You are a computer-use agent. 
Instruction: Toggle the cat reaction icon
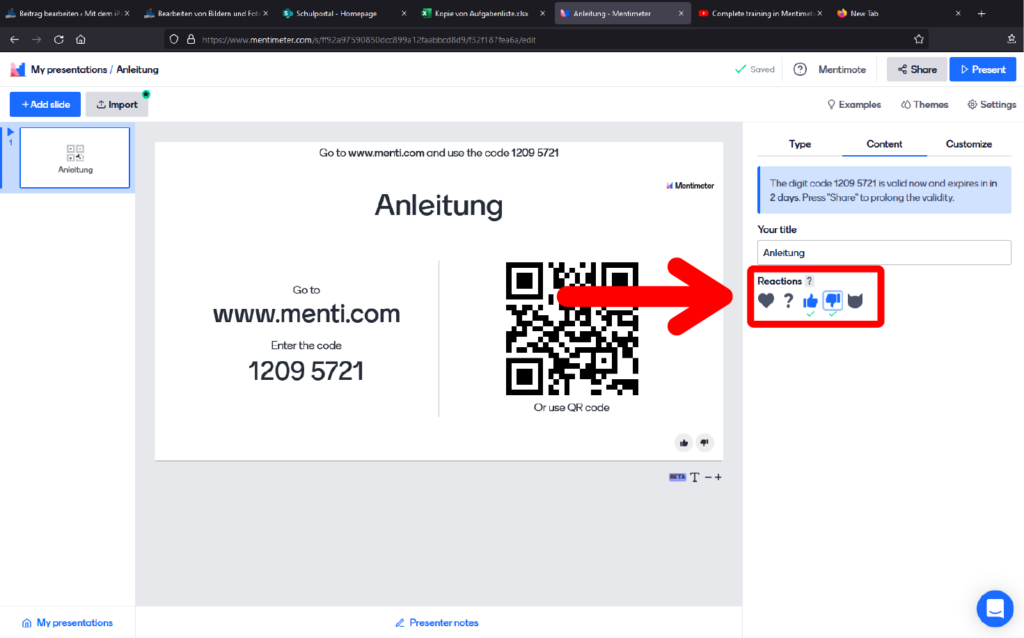pos(855,300)
